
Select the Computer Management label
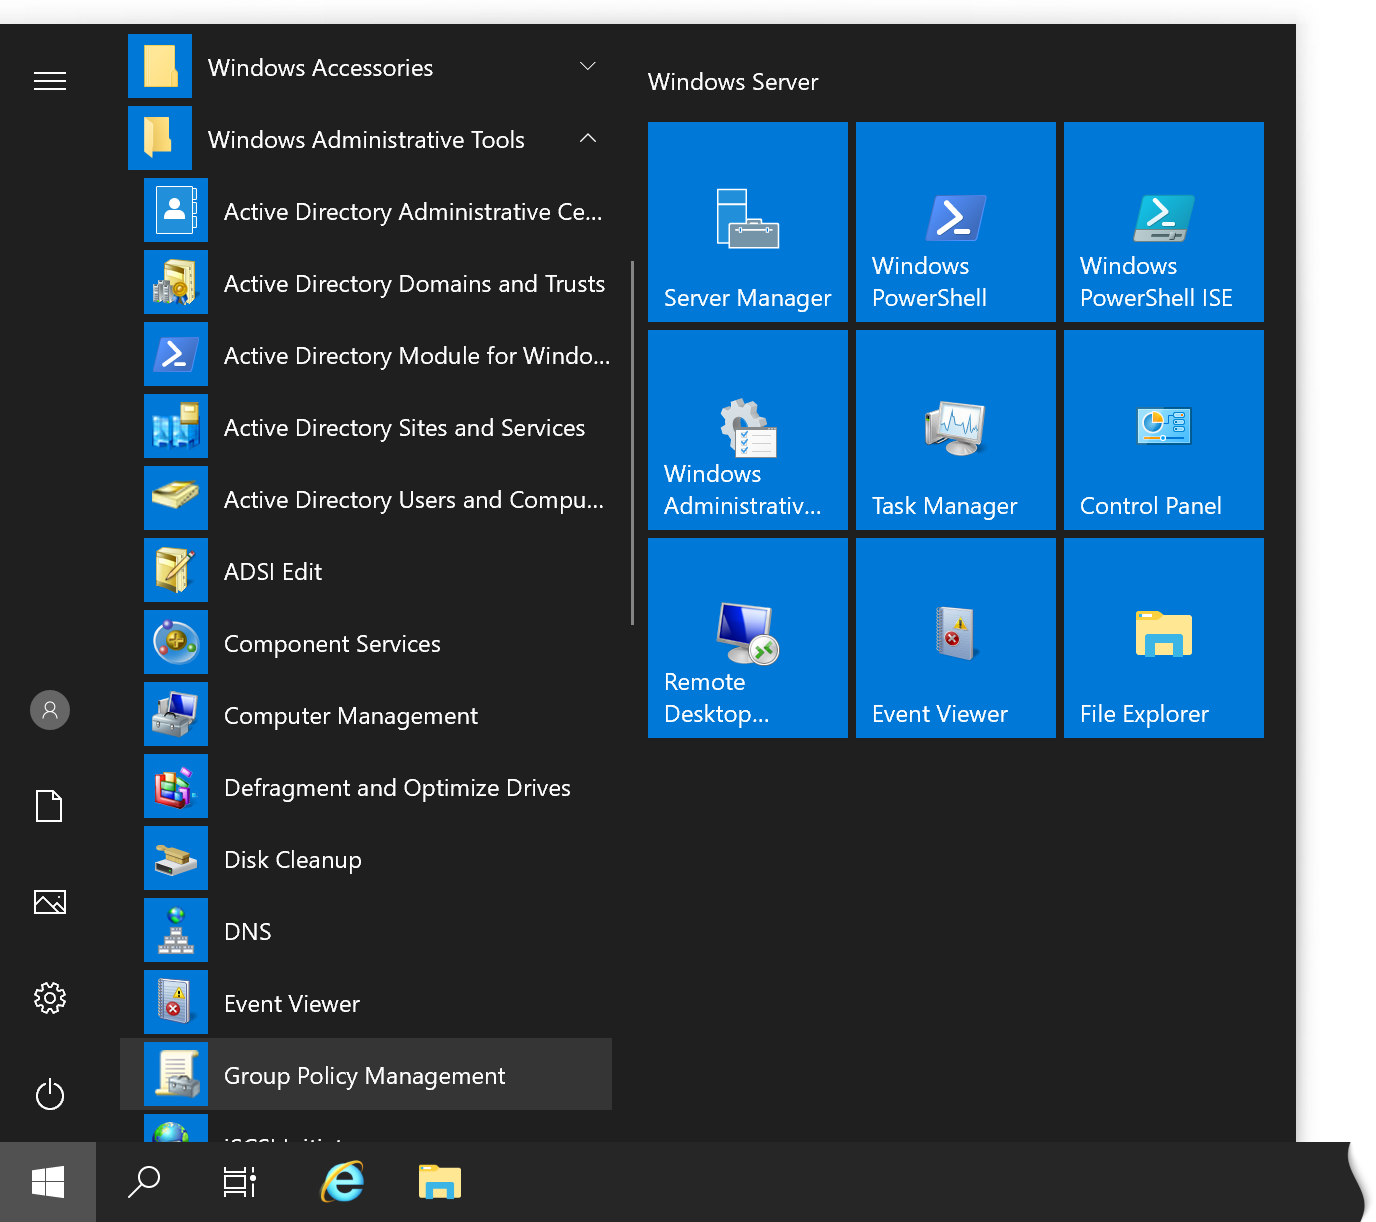click(x=351, y=715)
